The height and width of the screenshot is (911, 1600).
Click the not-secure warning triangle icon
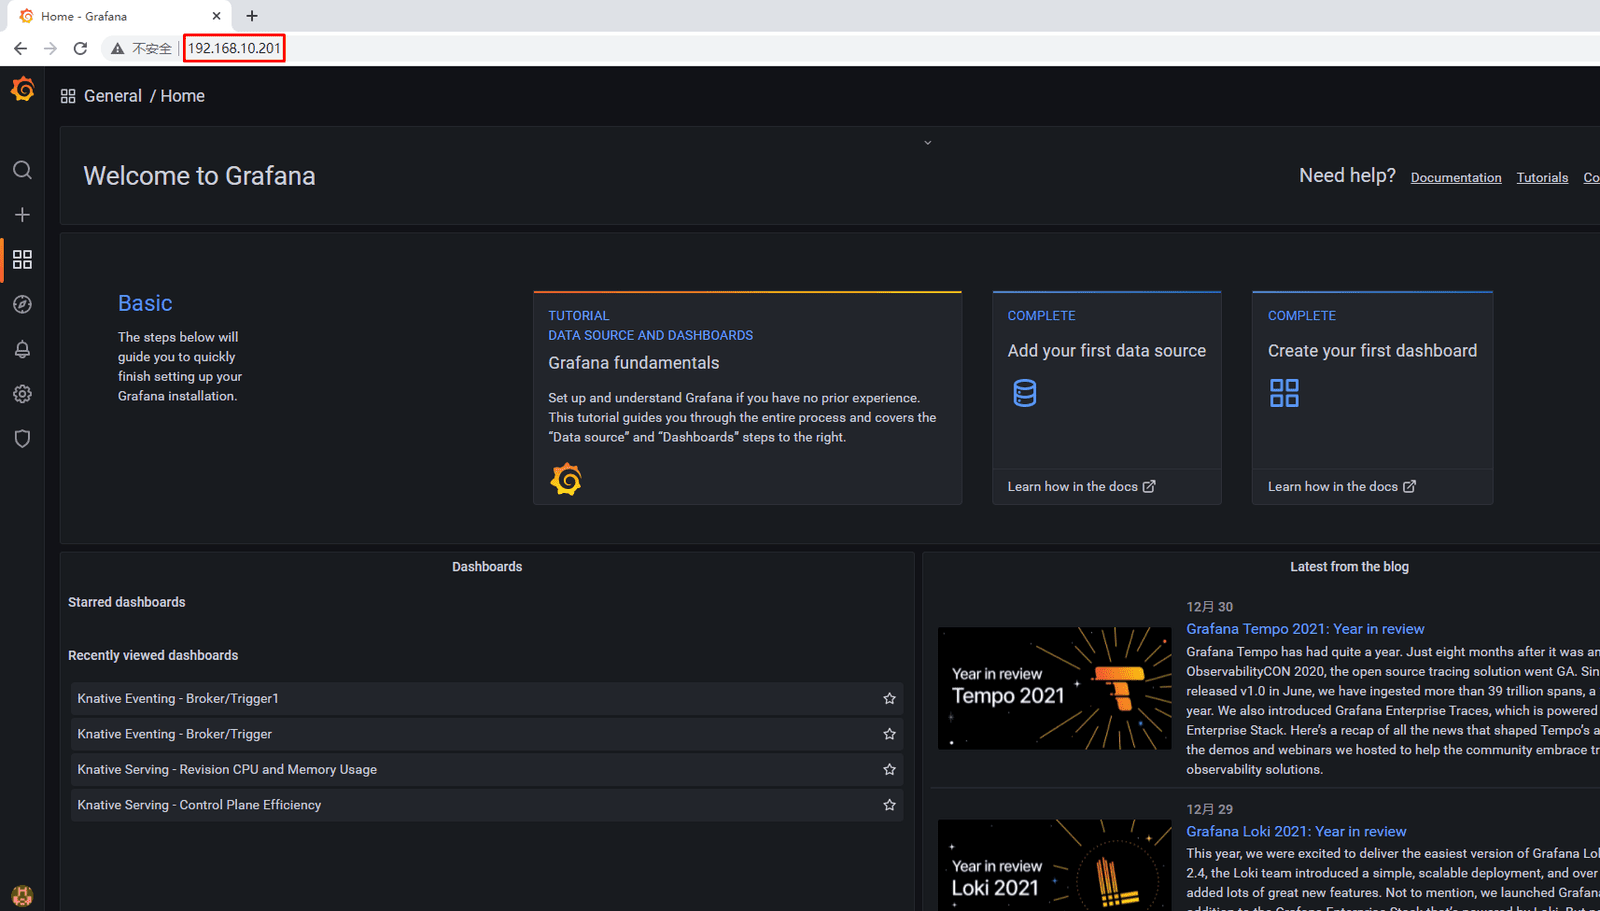point(117,48)
